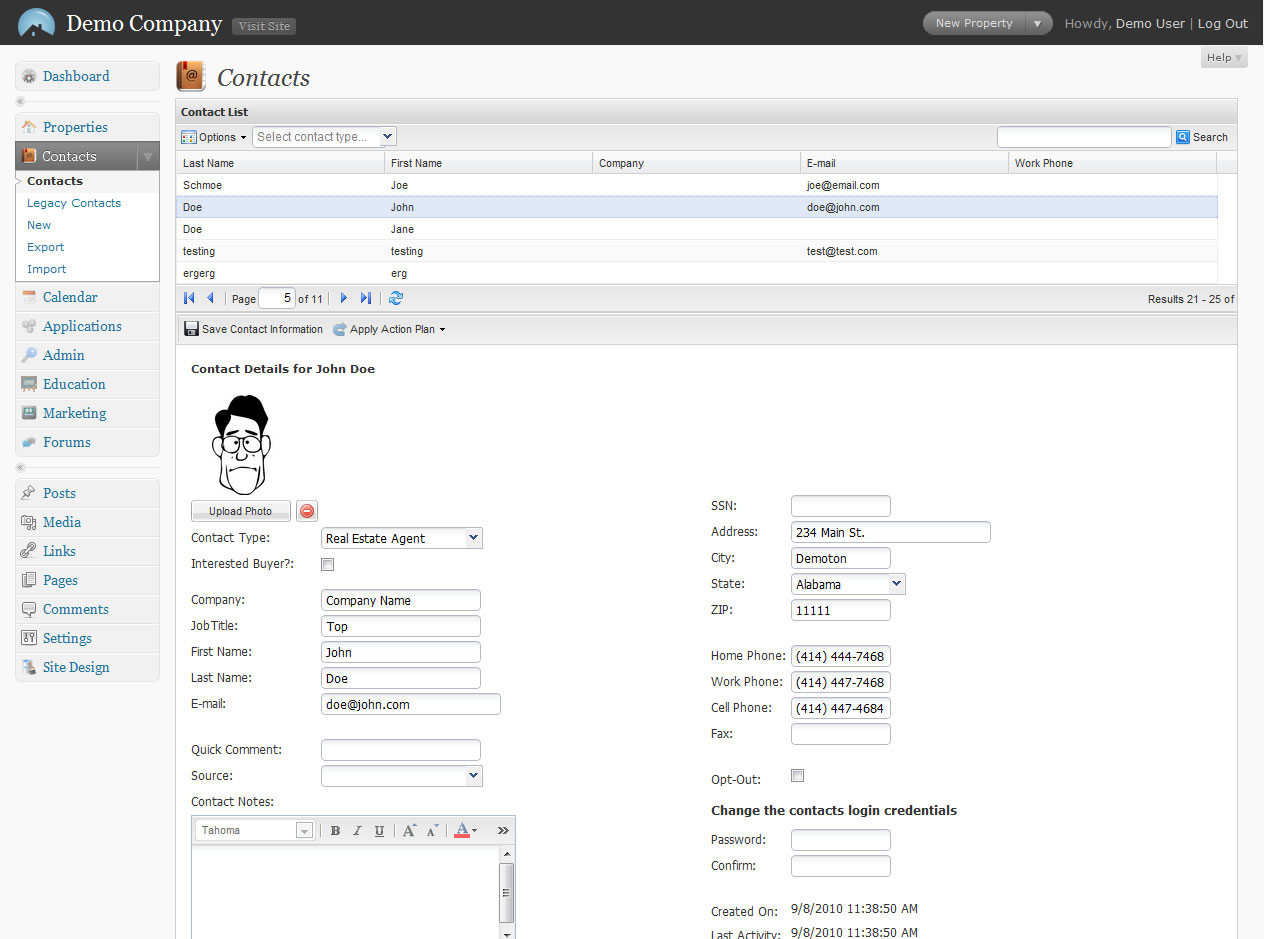Enable the Interested Buyer checkbox
This screenshot has height=939, width=1264.
[327, 564]
